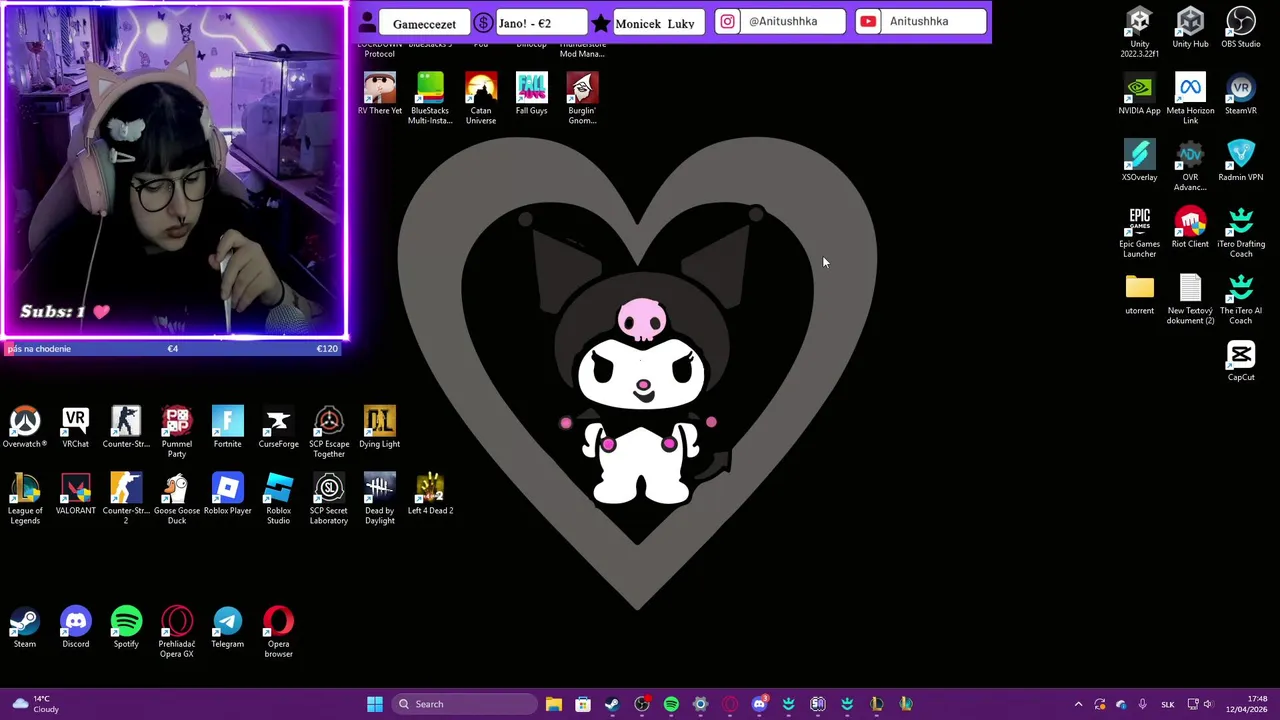Viewport: 1280px width, 720px height.
Task: Switch to OBS Studio on the taskbar
Action: (x=642, y=704)
